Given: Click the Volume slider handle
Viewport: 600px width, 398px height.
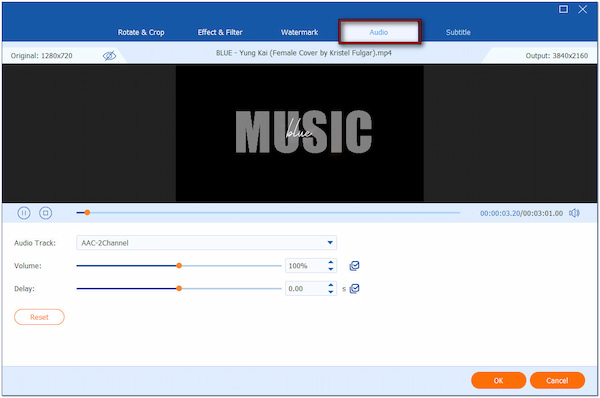Looking at the screenshot, I should pos(179,266).
